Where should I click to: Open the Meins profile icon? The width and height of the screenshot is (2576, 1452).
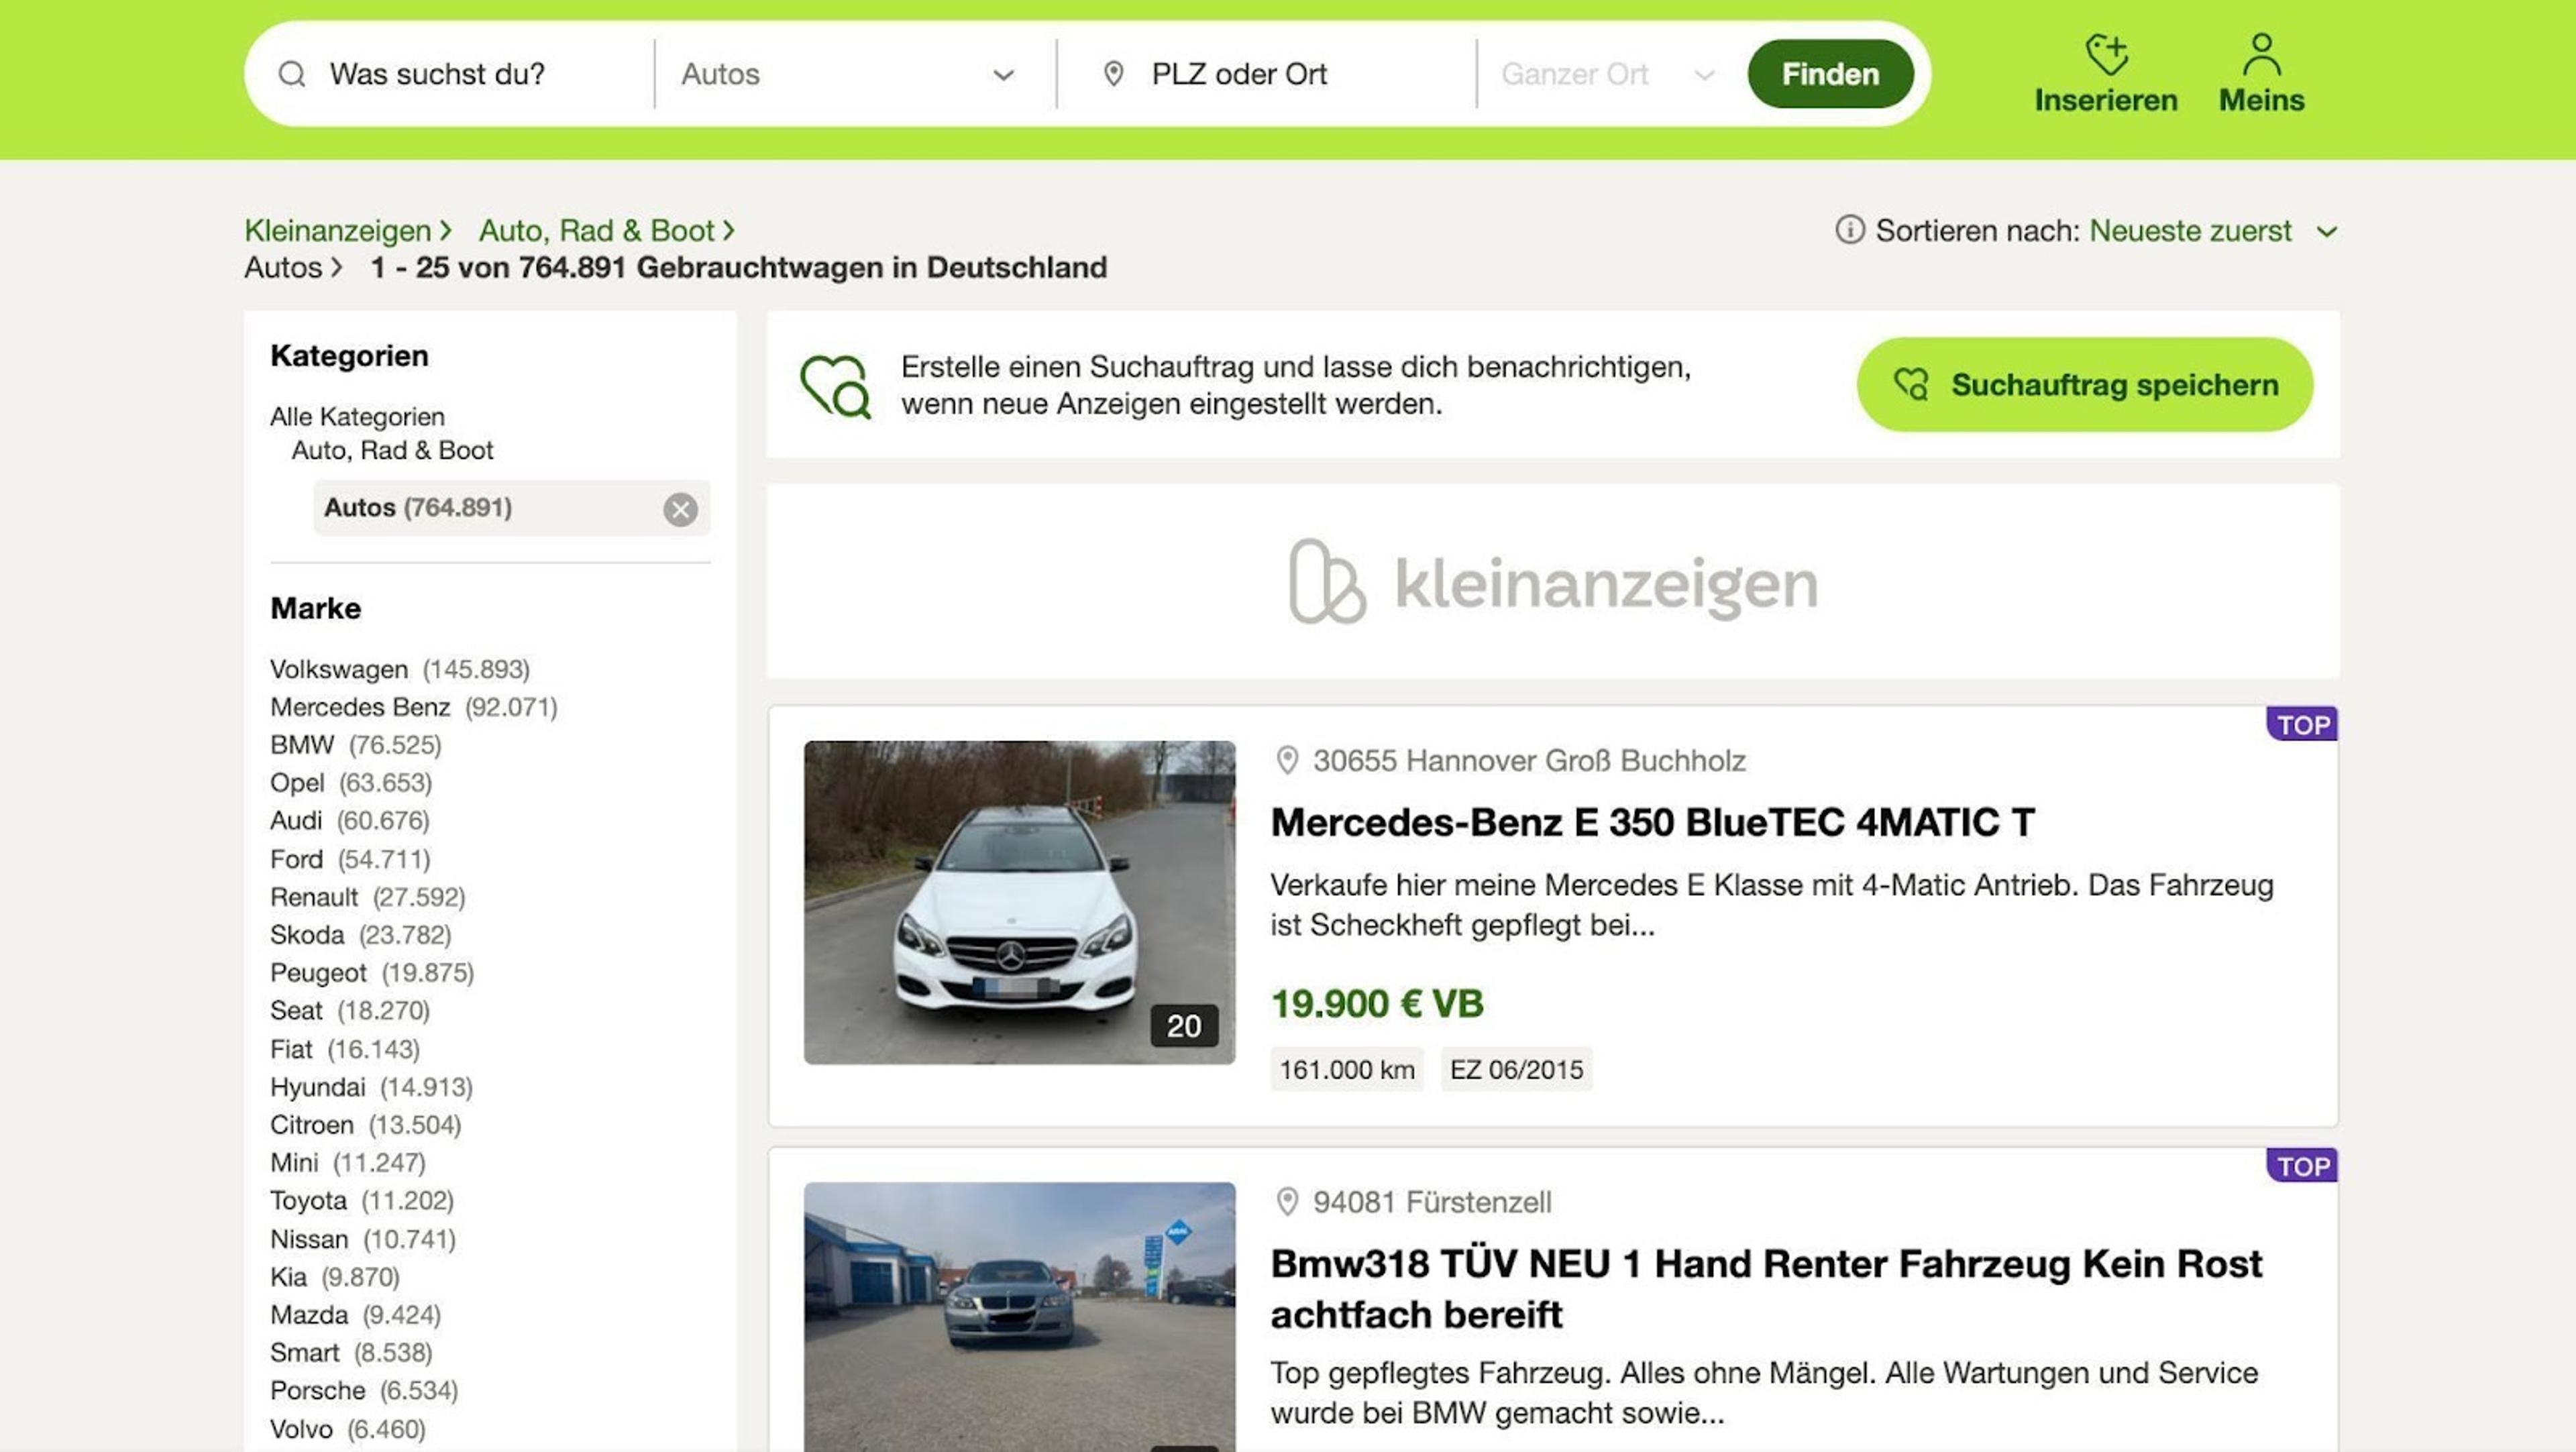point(2261,54)
